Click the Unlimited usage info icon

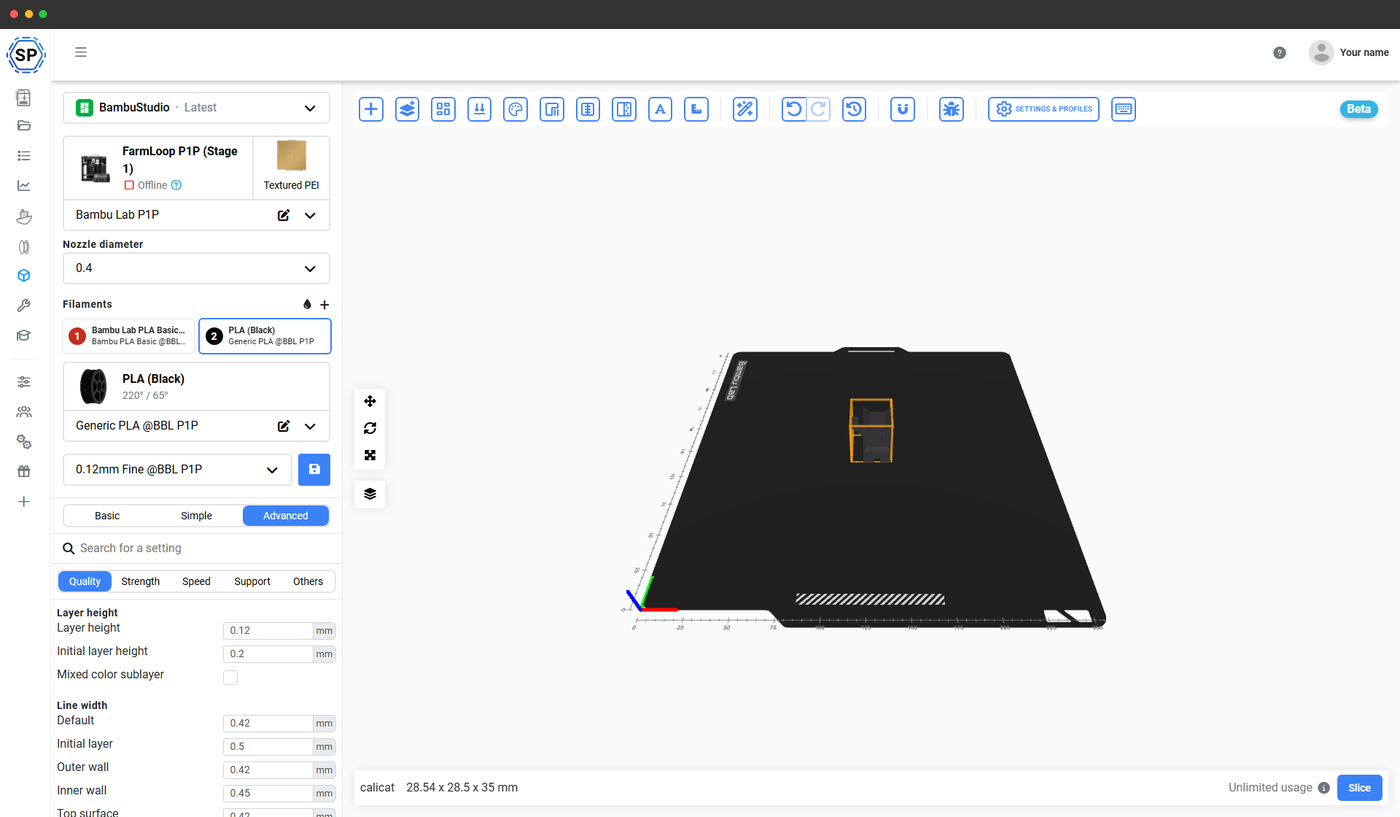[x=1324, y=788]
